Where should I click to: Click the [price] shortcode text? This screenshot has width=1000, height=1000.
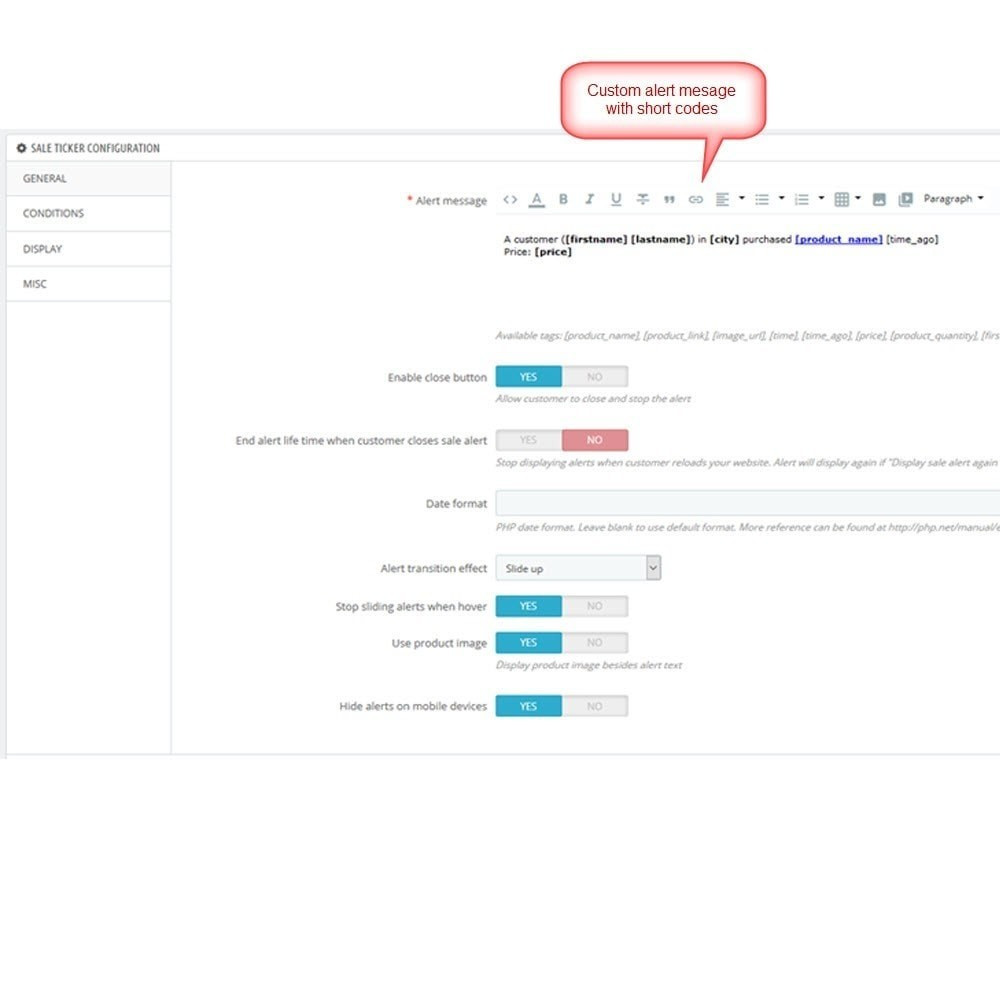(553, 252)
